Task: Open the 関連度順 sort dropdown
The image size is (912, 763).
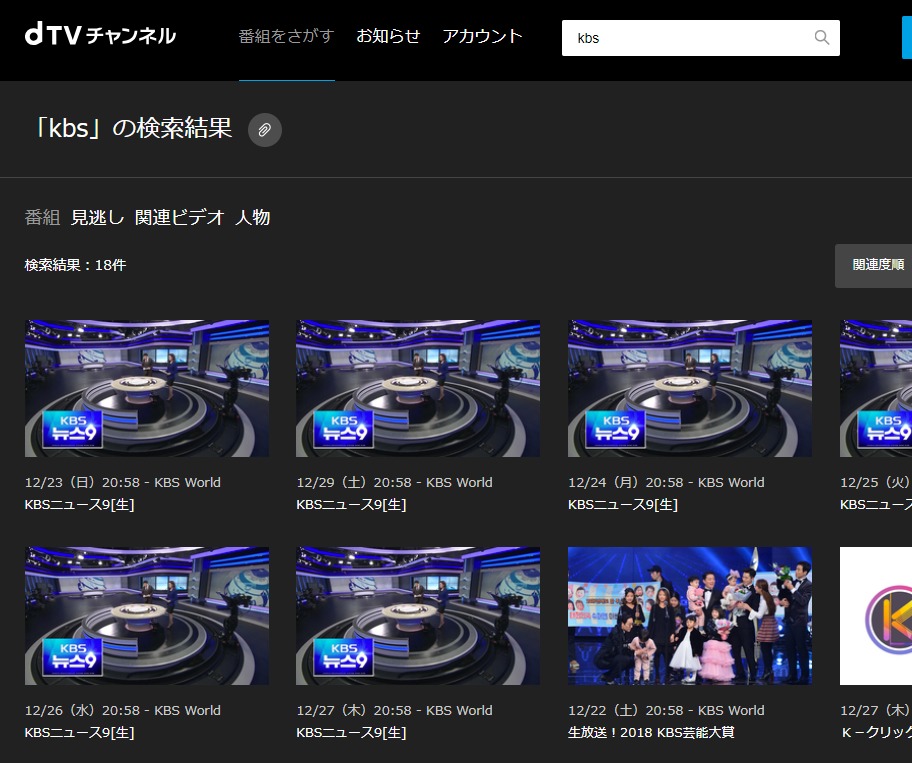Action: [874, 266]
